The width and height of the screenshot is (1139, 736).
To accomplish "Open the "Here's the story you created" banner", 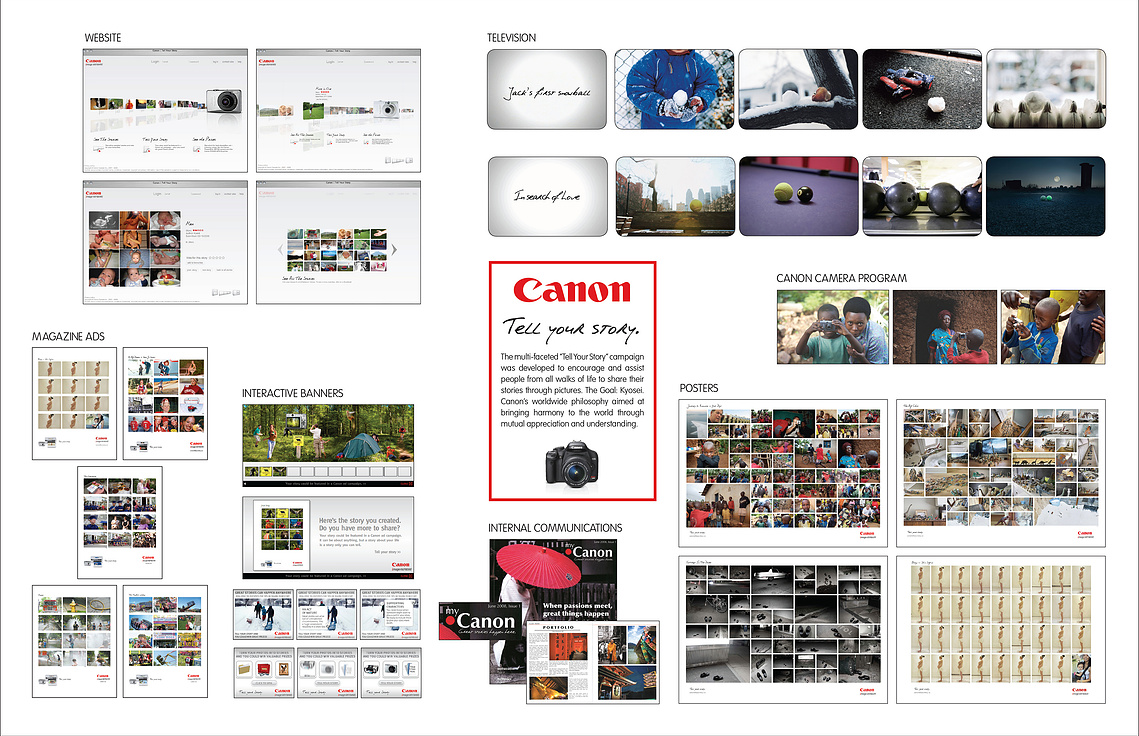I will point(328,538).
